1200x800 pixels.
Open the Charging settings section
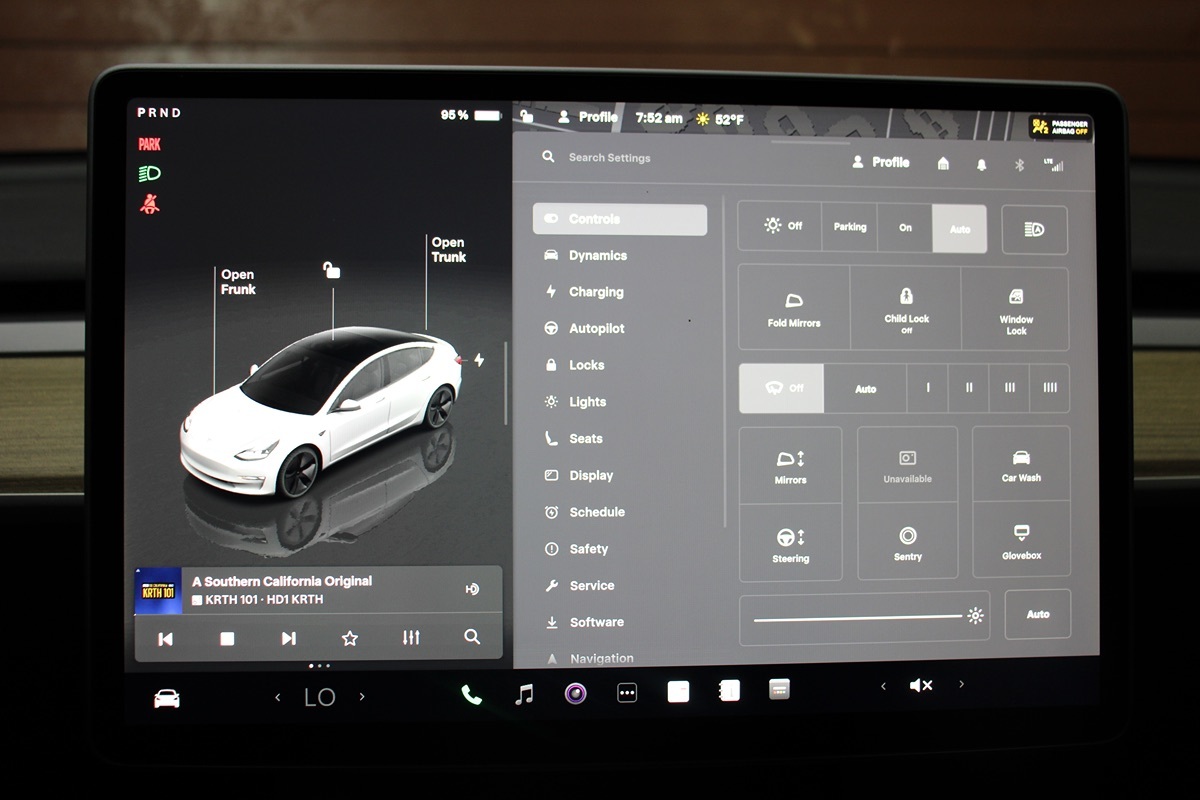point(596,292)
